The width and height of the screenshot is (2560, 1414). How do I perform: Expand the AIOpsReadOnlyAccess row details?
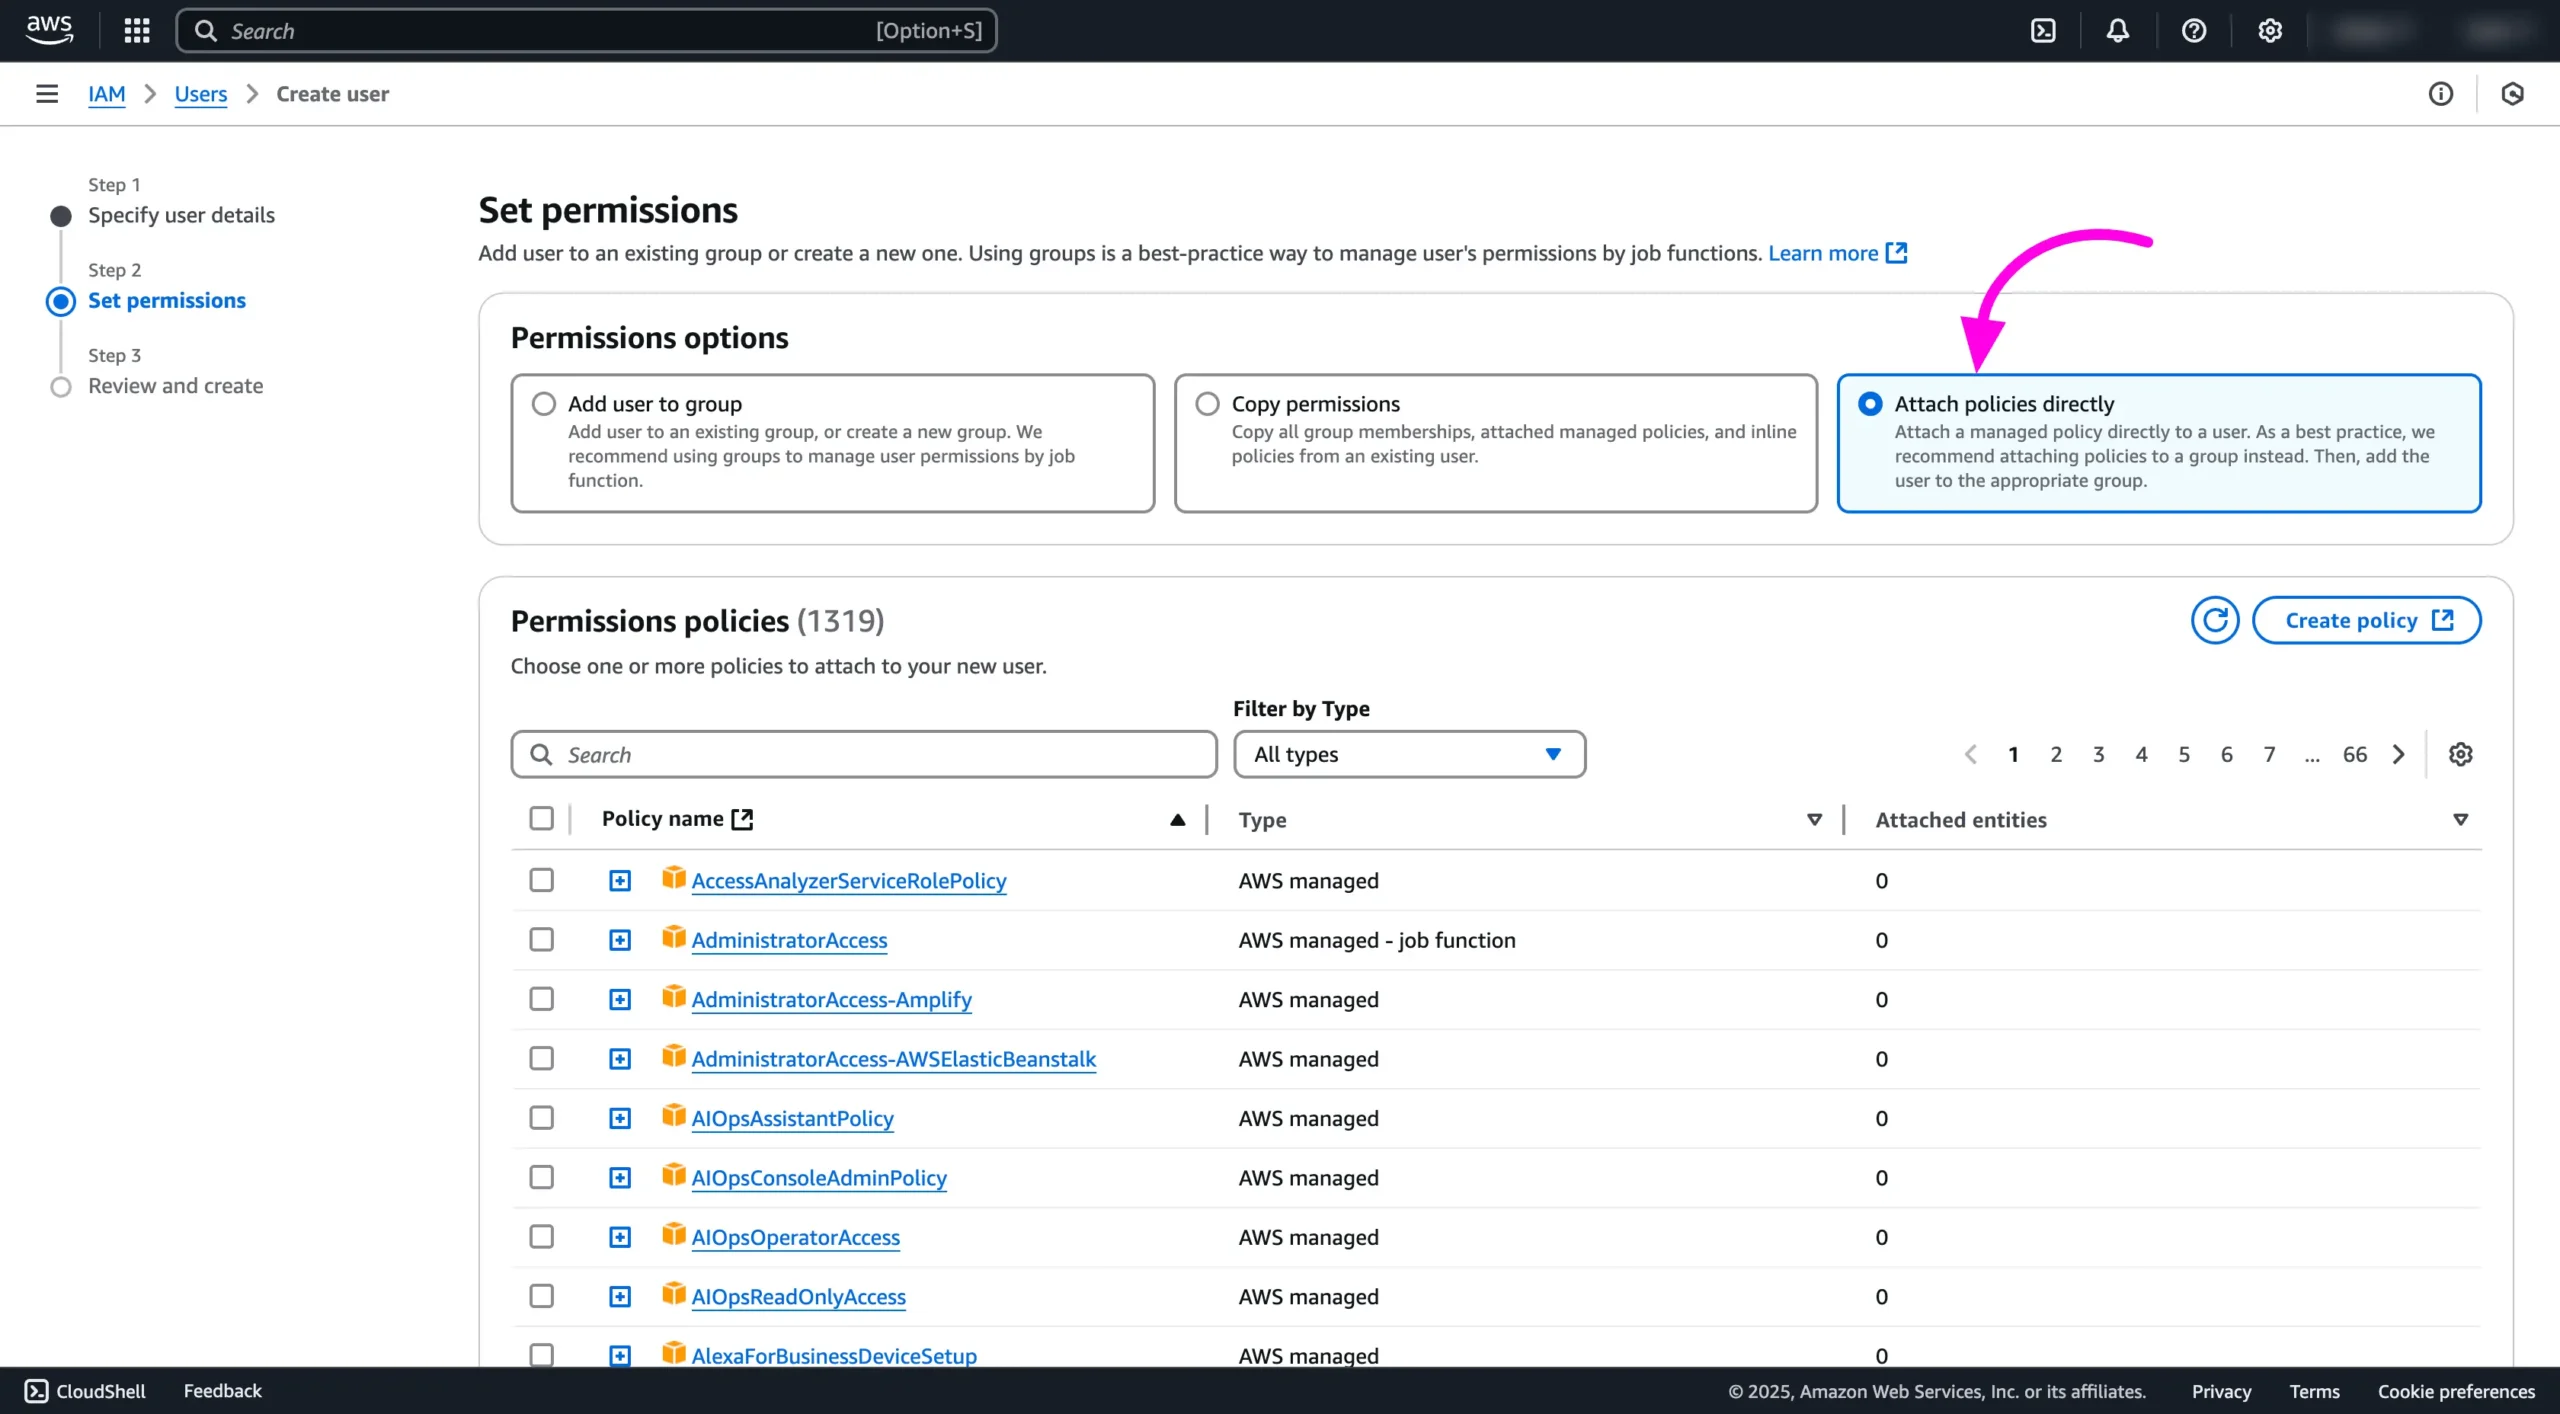point(620,1296)
